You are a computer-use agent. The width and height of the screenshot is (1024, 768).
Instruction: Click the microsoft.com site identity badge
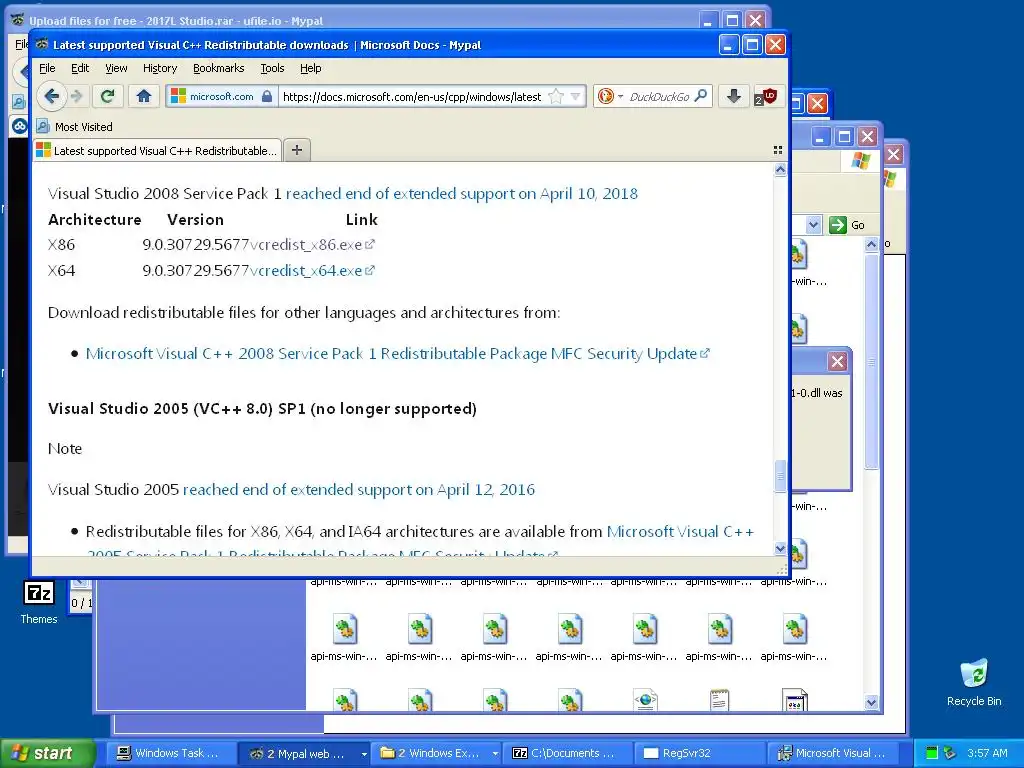(x=221, y=97)
